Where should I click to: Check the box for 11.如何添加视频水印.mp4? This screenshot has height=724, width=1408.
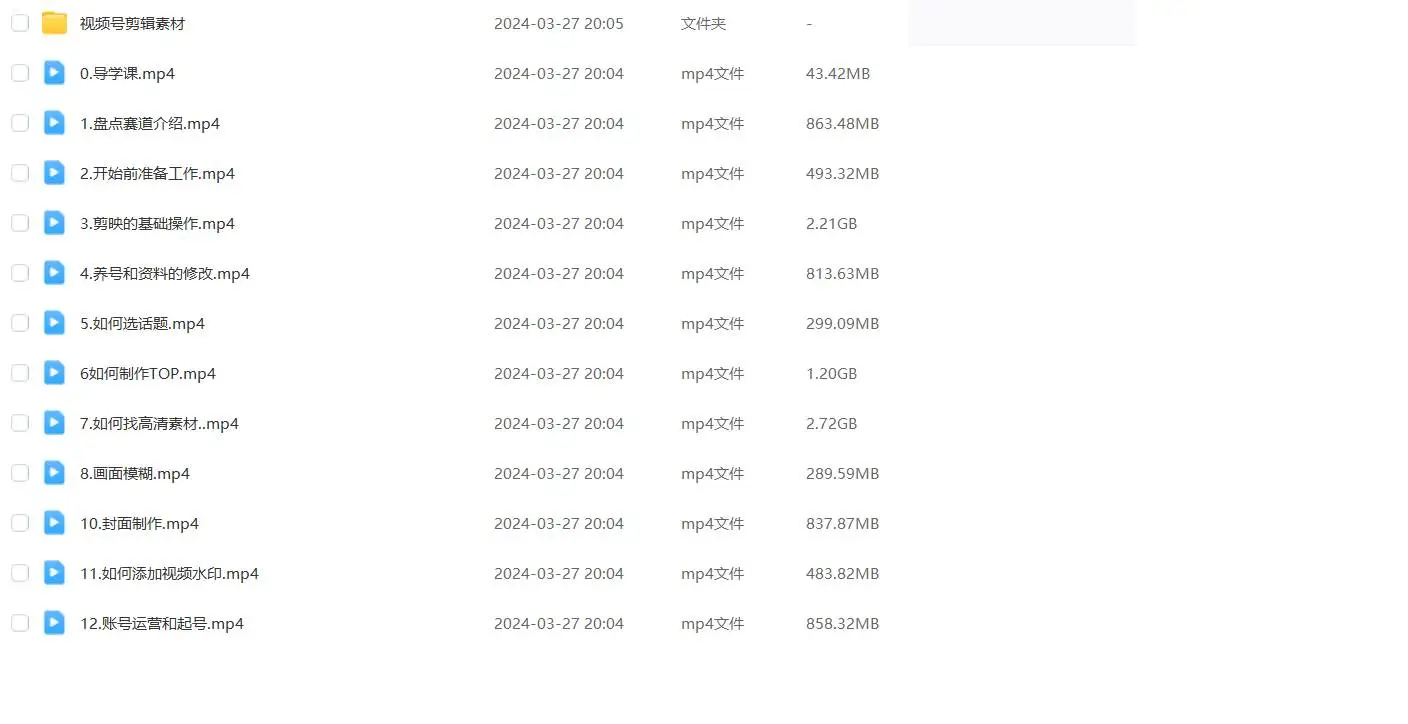click(x=20, y=573)
